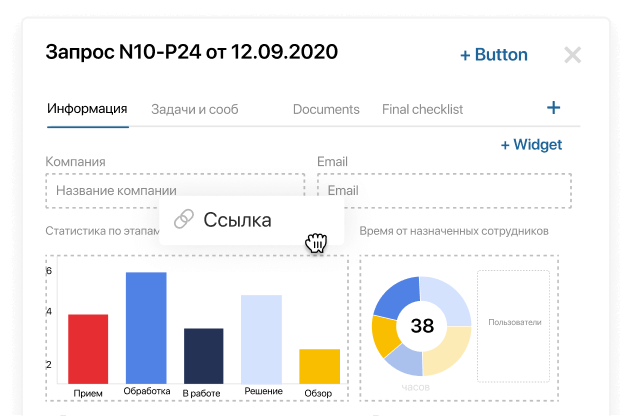This screenshot has height=416, width=632.
Task: Click the request title Запрос N10-P24
Action: [192, 52]
